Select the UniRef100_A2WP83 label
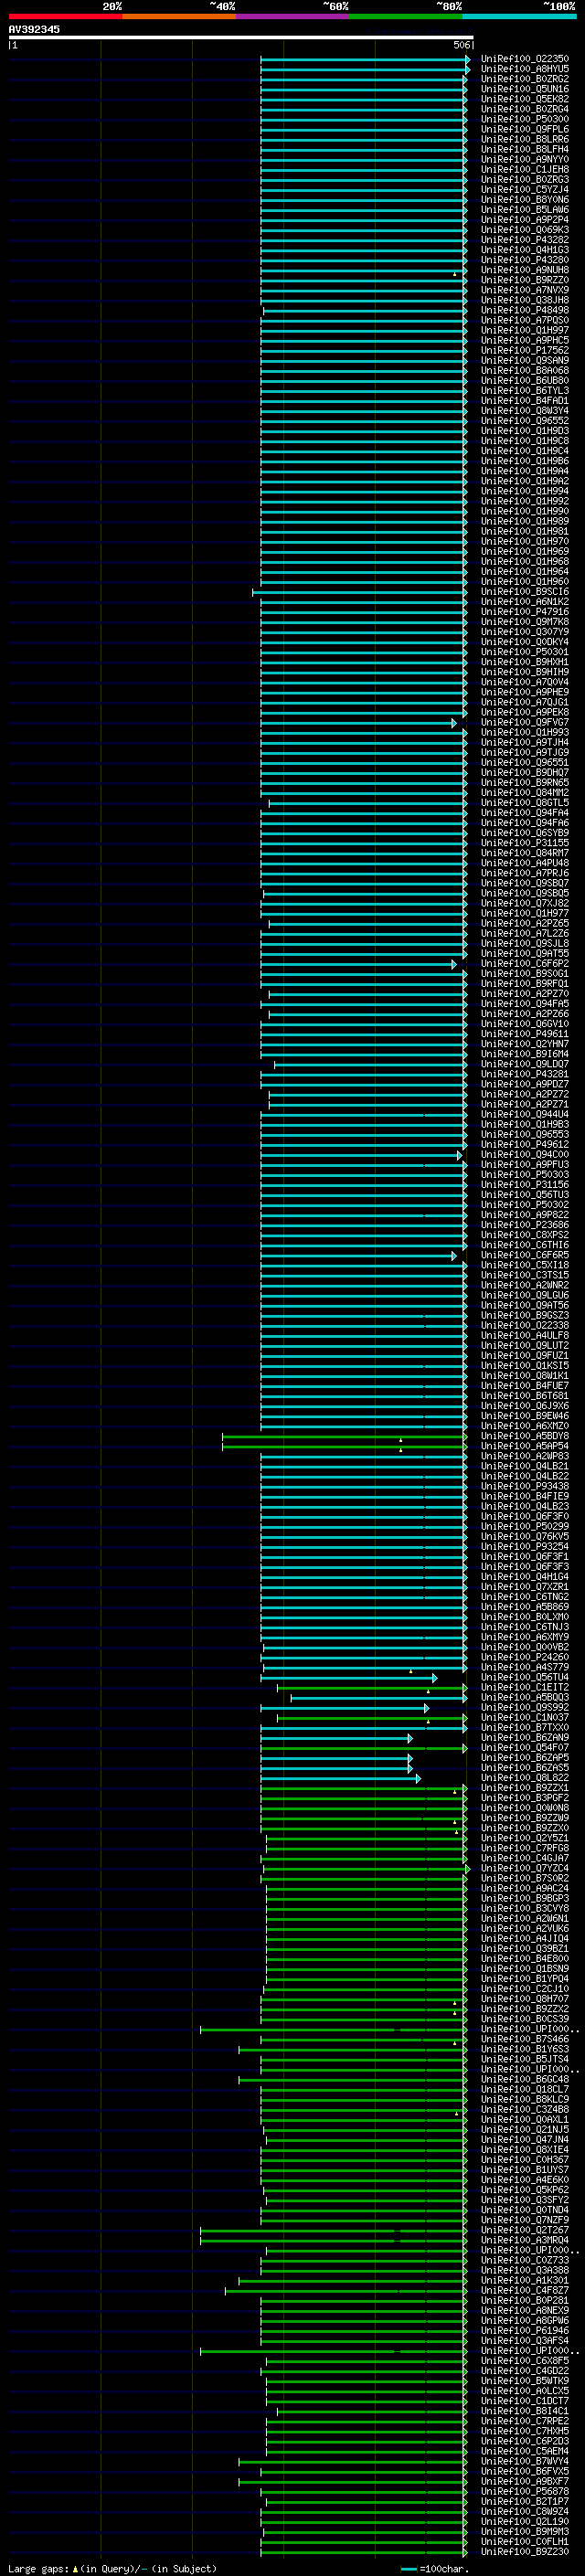The image size is (585, 2576). point(524,1456)
